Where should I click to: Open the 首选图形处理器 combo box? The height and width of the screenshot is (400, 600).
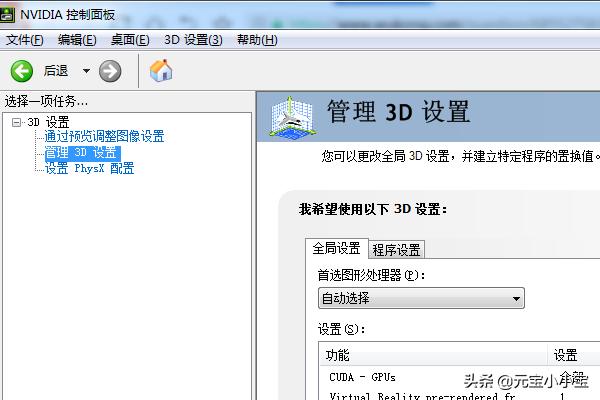(x=421, y=298)
